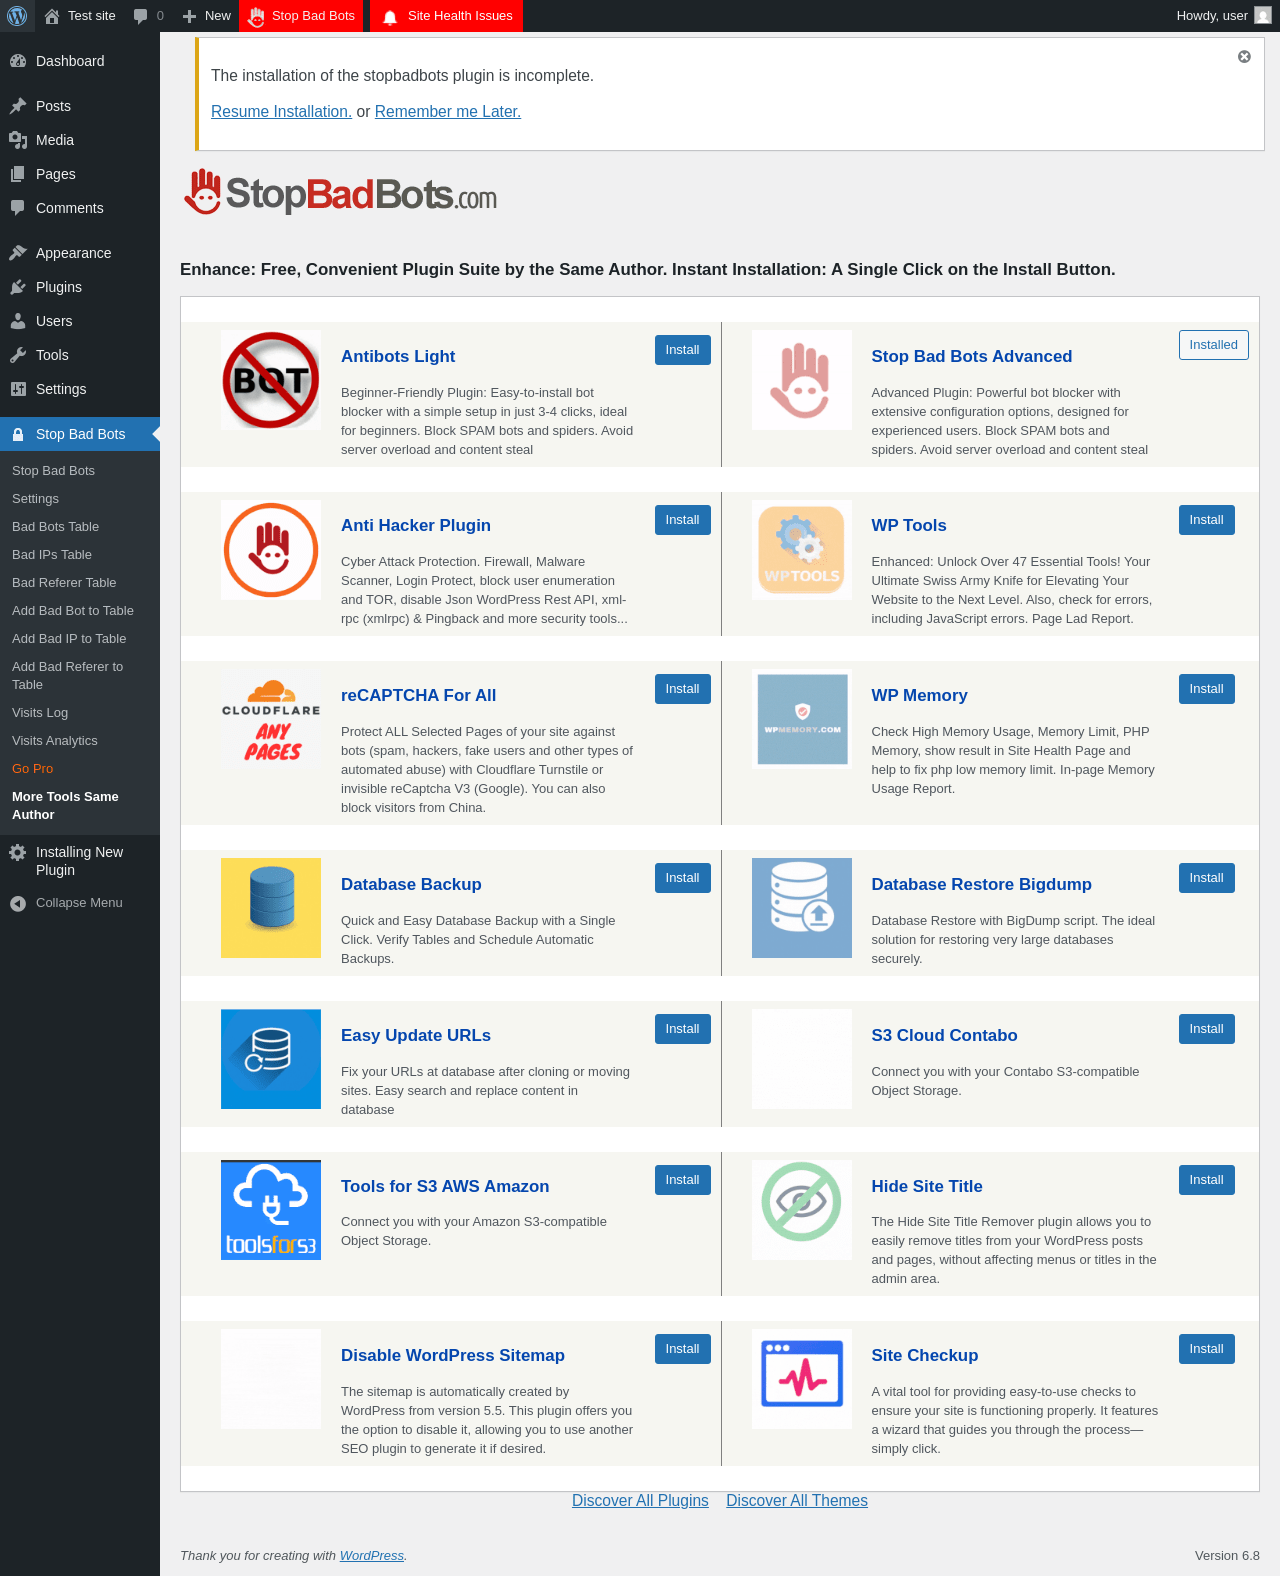
Task: Click the Anti Hacker Plugin thumbnail
Action: click(271, 550)
